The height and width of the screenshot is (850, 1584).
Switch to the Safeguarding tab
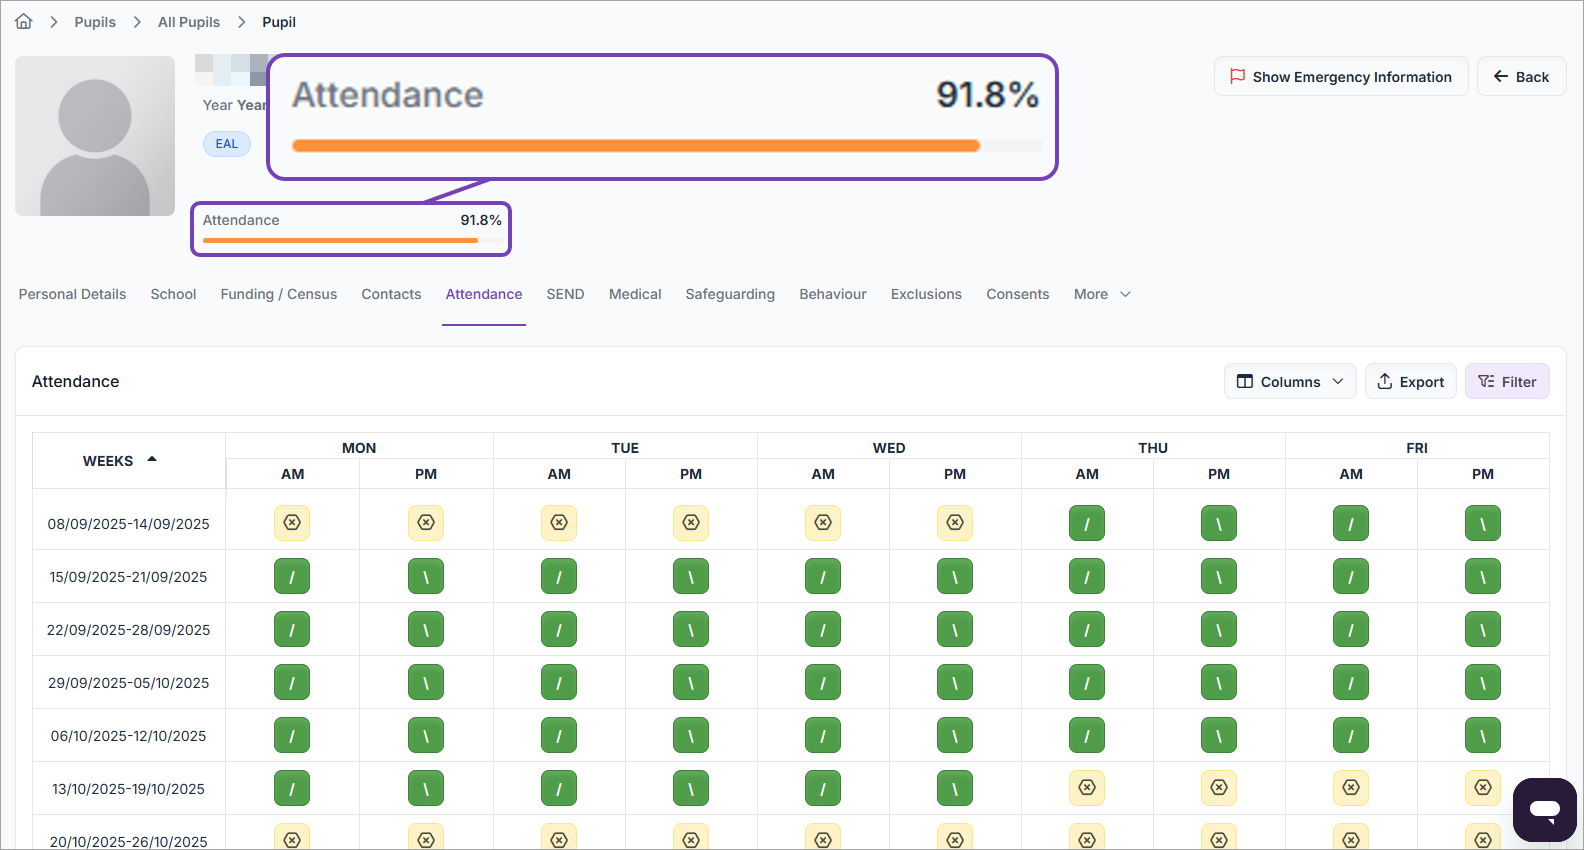[730, 294]
